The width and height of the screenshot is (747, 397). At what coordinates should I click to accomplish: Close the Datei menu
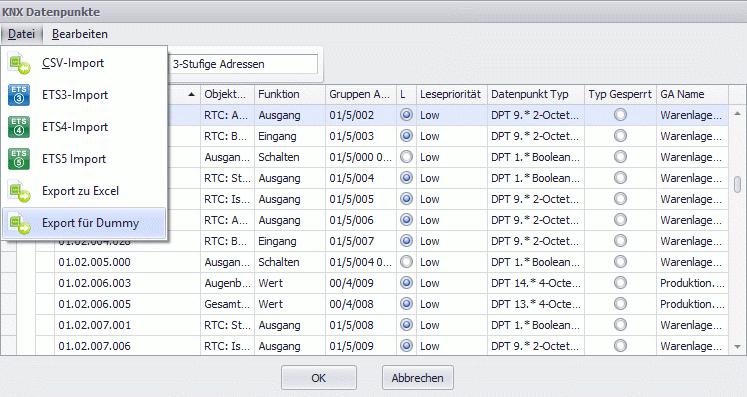[21, 34]
